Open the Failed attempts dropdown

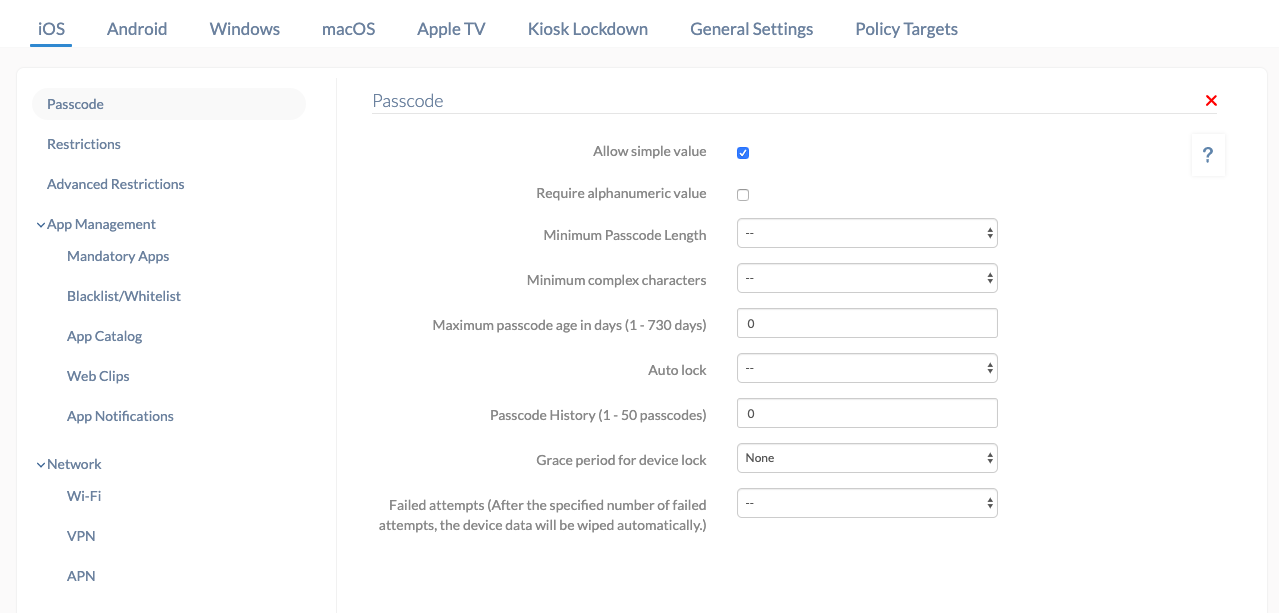(867, 503)
